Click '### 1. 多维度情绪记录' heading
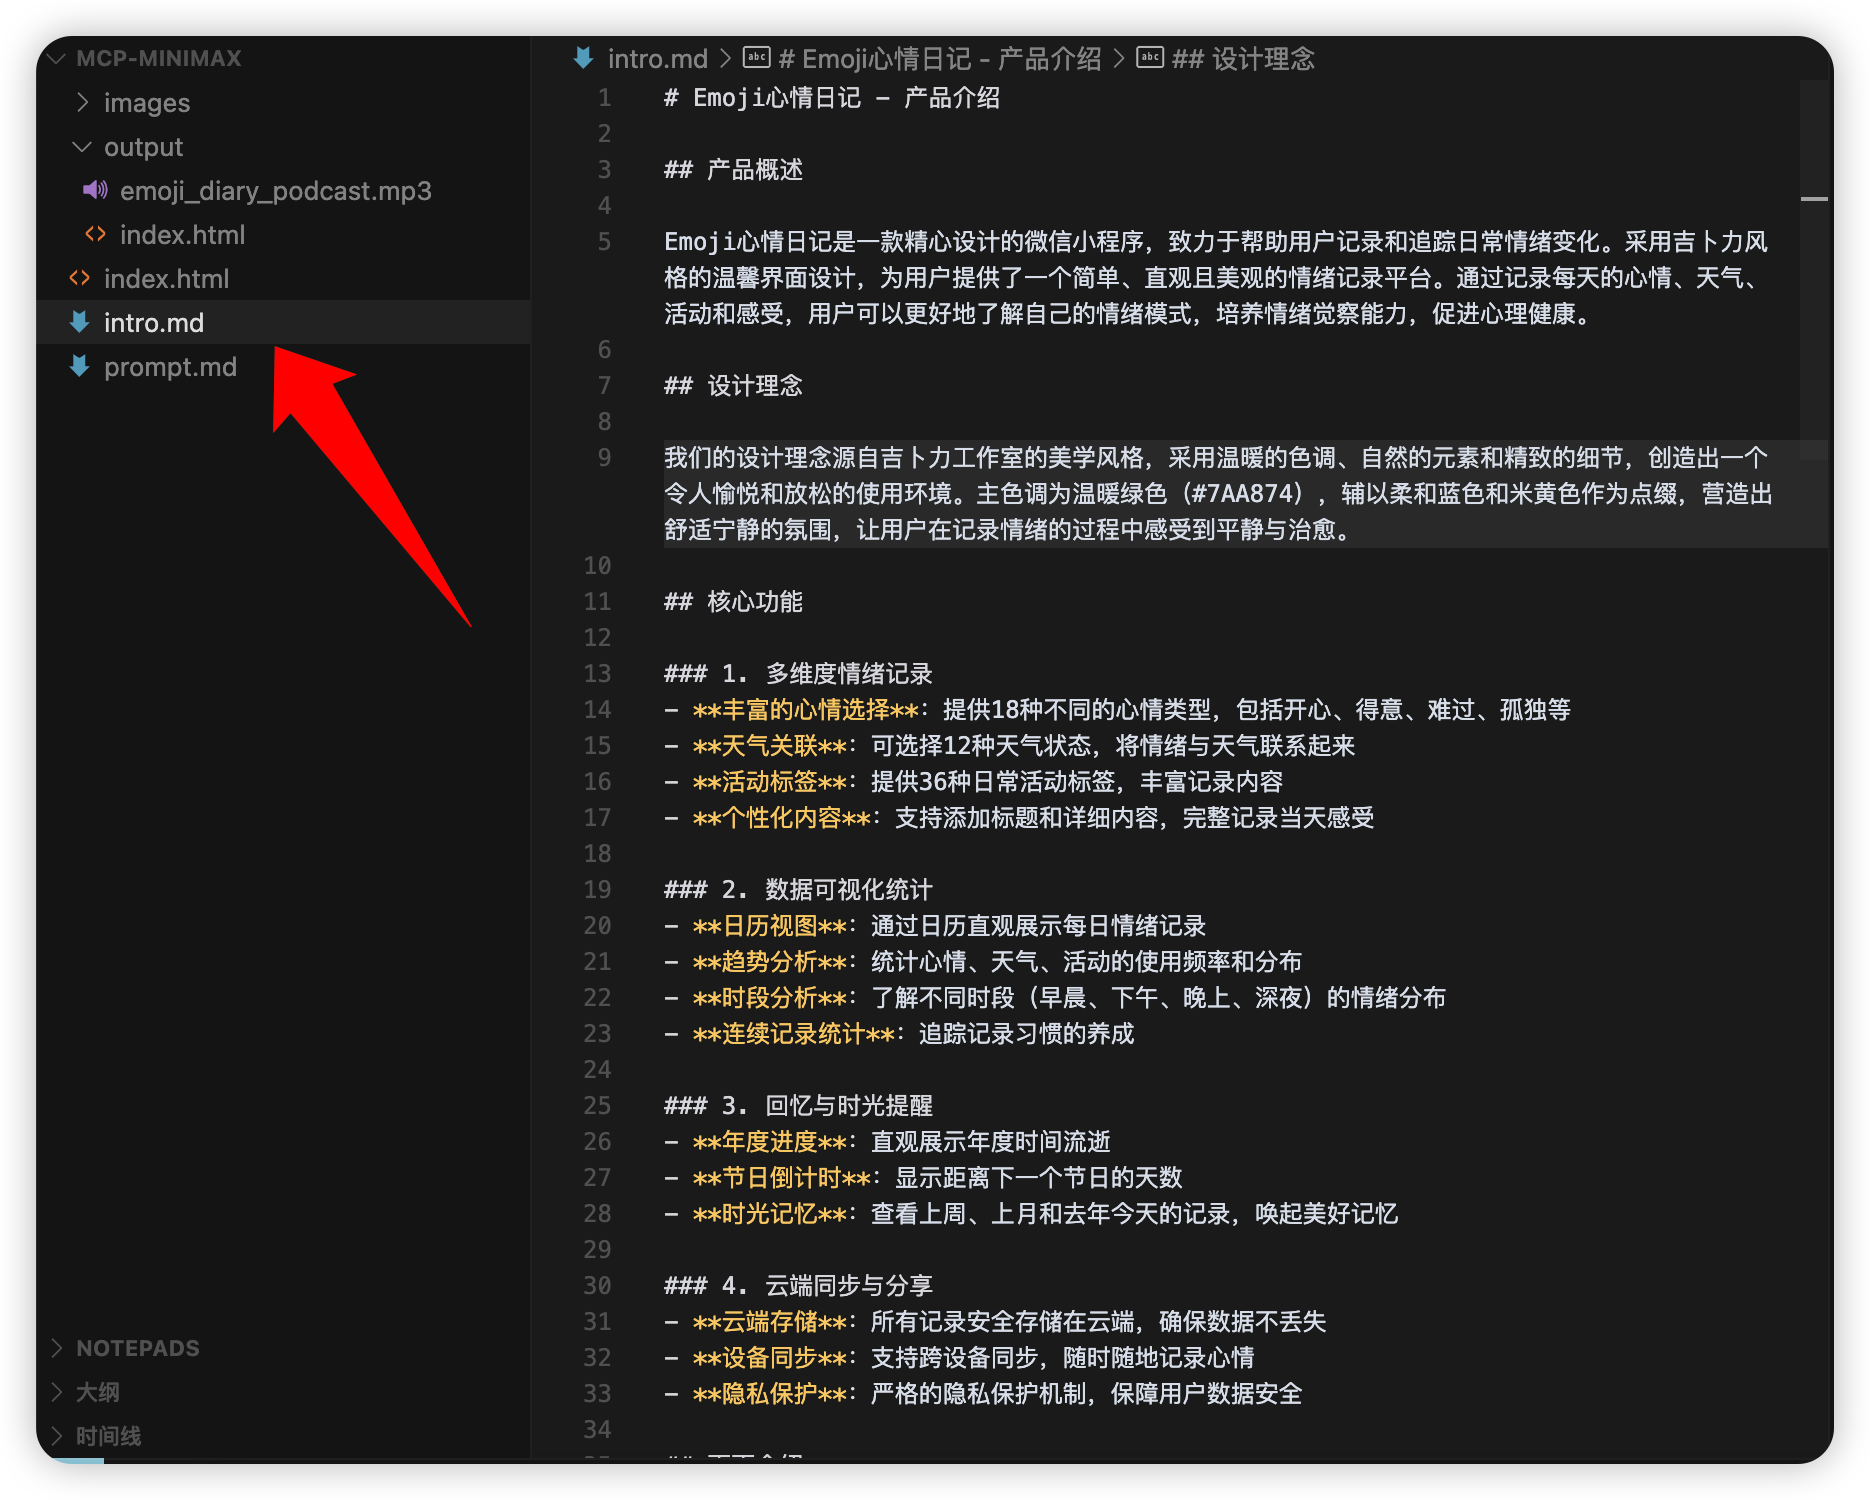The image size is (1870, 1500). [798, 674]
